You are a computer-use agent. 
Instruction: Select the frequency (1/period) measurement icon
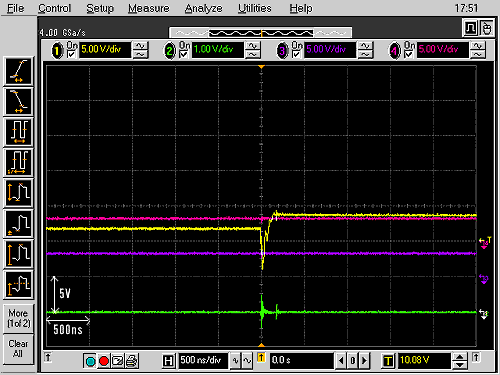tap(19, 163)
